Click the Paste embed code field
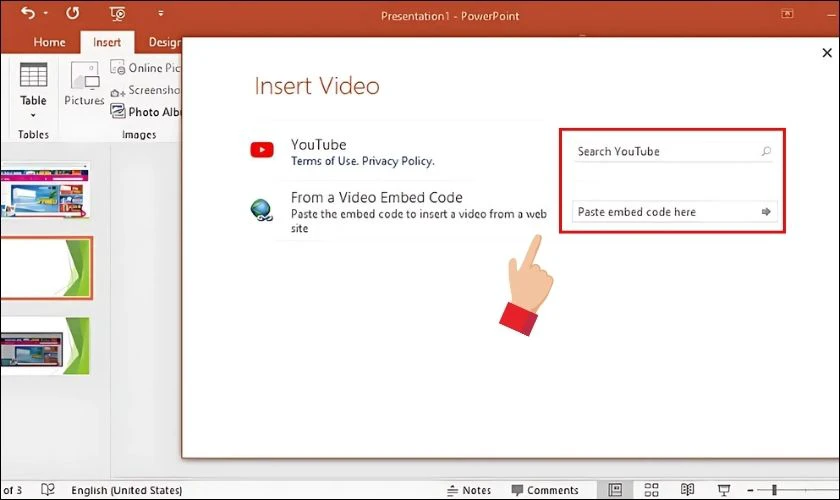Image resolution: width=840 pixels, height=500 pixels. pos(673,212)
